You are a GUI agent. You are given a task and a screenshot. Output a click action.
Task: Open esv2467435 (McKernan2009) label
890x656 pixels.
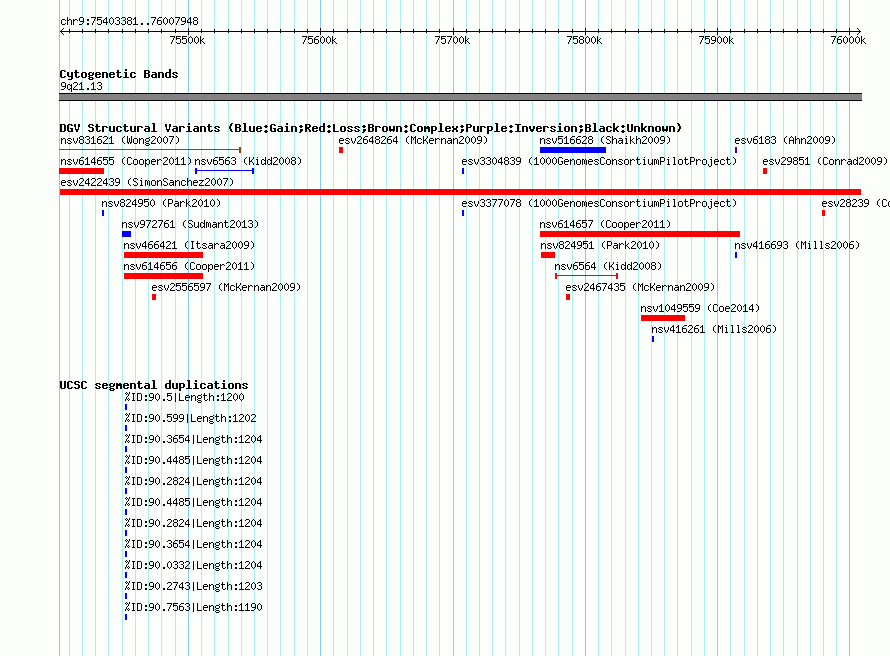click(640, 287)
